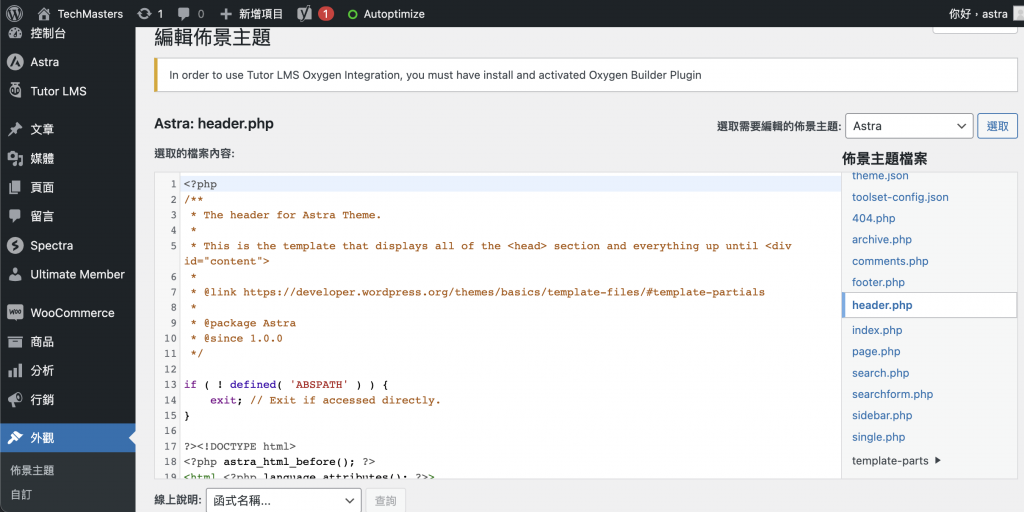The width and height of the screenshot is (1024, 512).
Task: Click the 查詢 lookup button
Action: pos(385,502)
